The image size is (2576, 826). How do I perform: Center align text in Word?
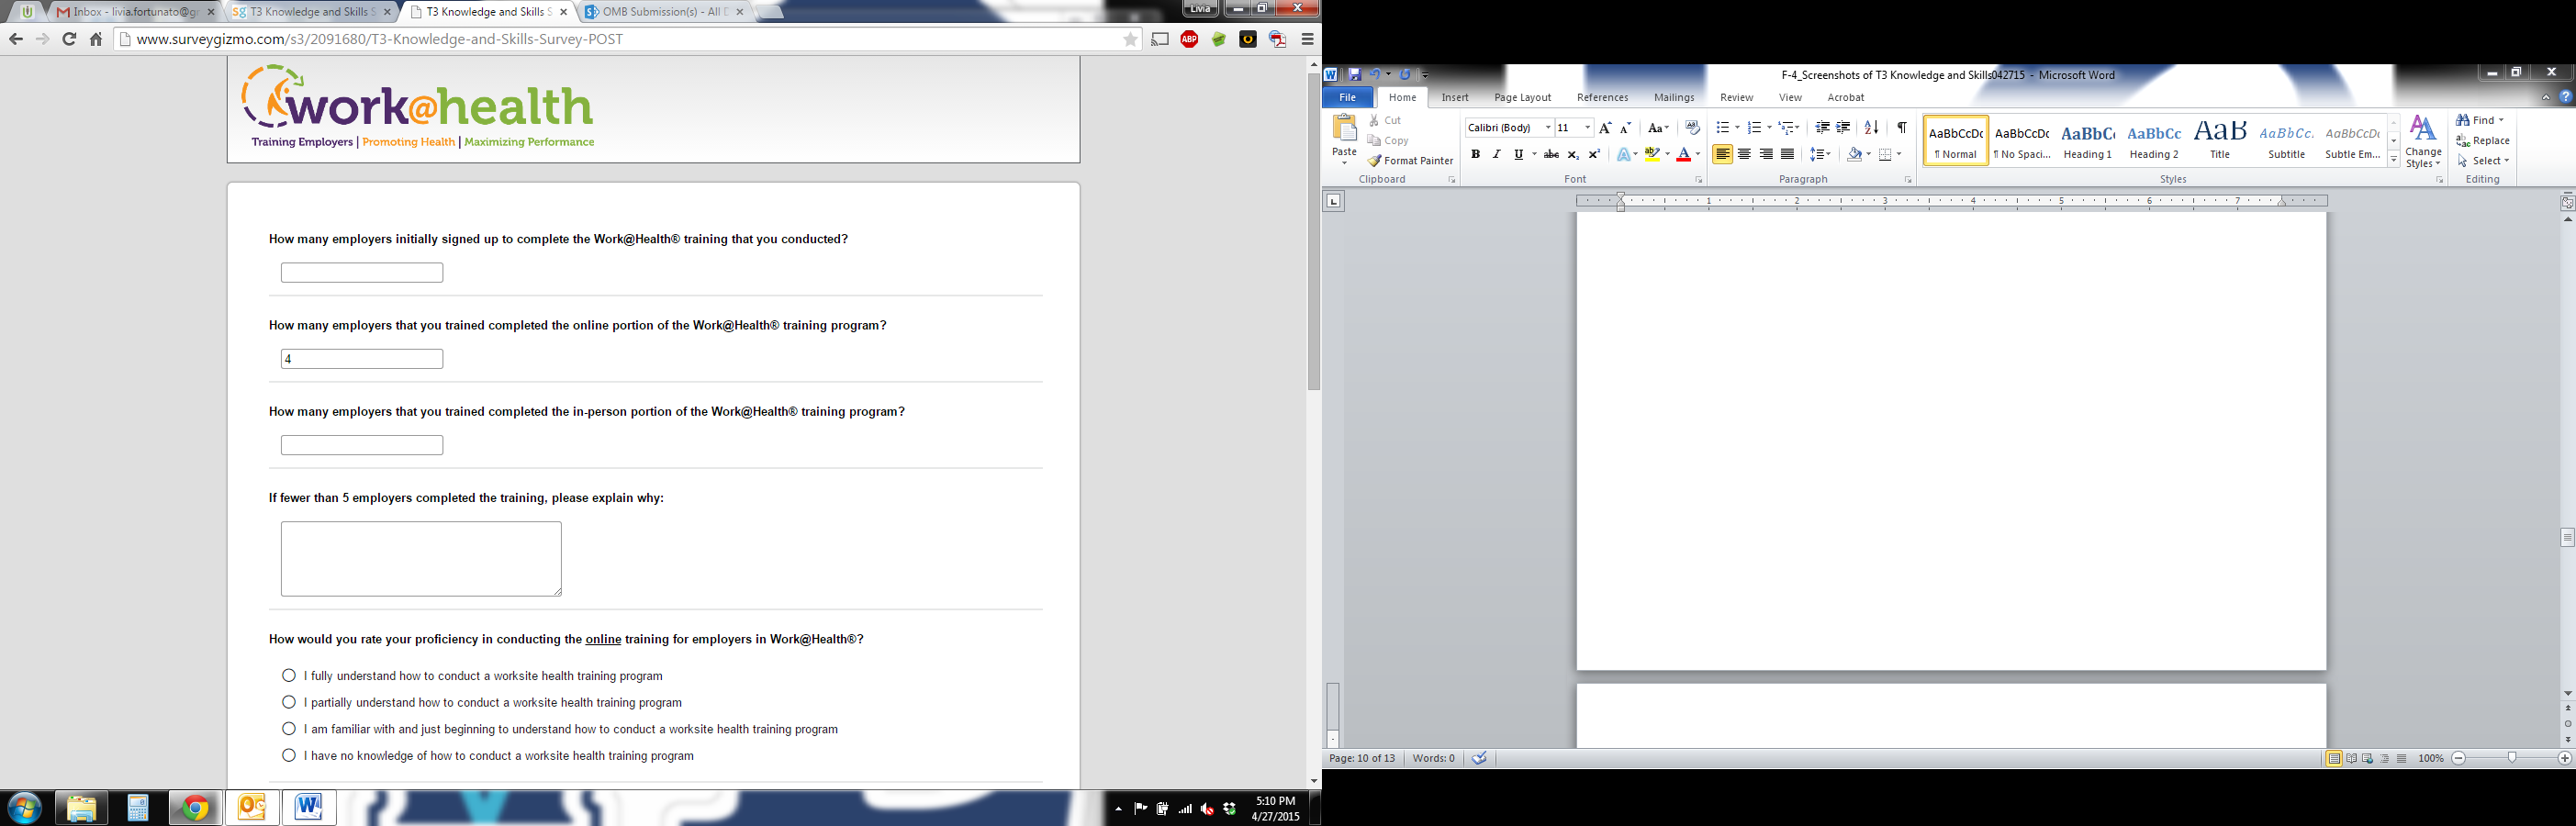click(x=1744, y=154)
